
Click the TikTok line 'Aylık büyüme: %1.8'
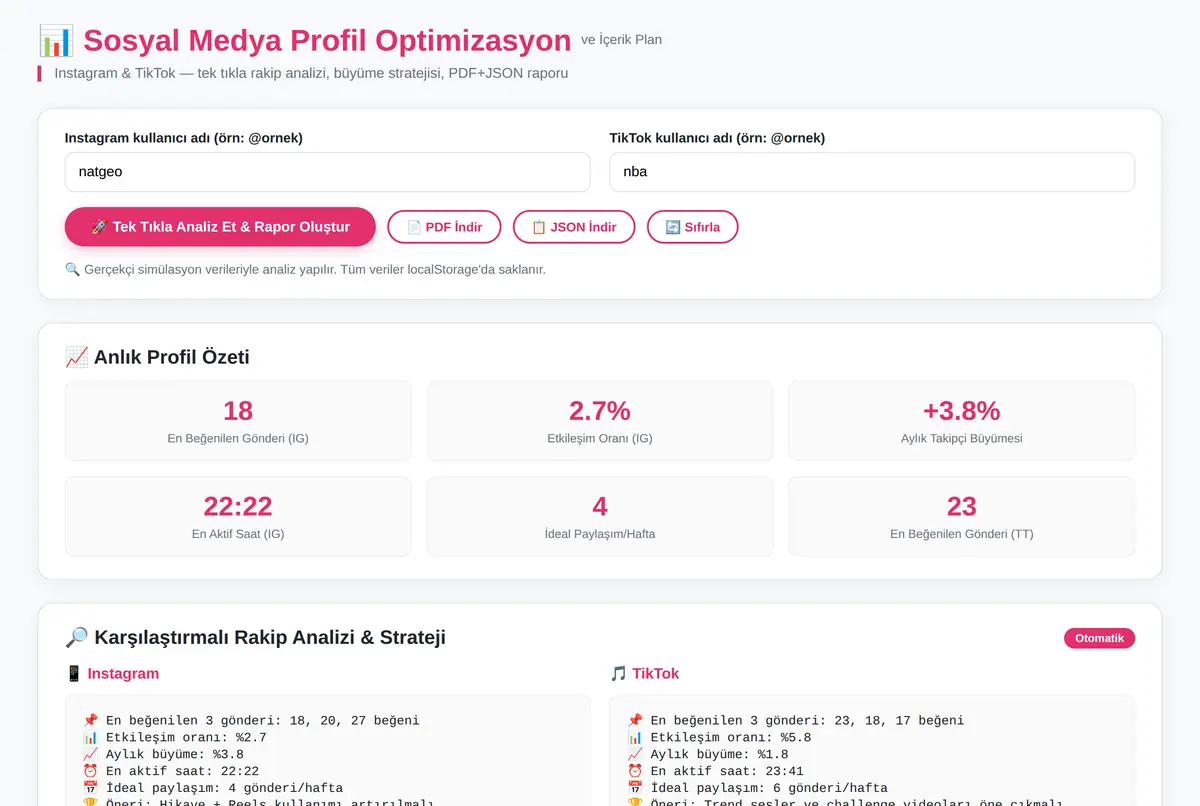click(x=708, y=754)
